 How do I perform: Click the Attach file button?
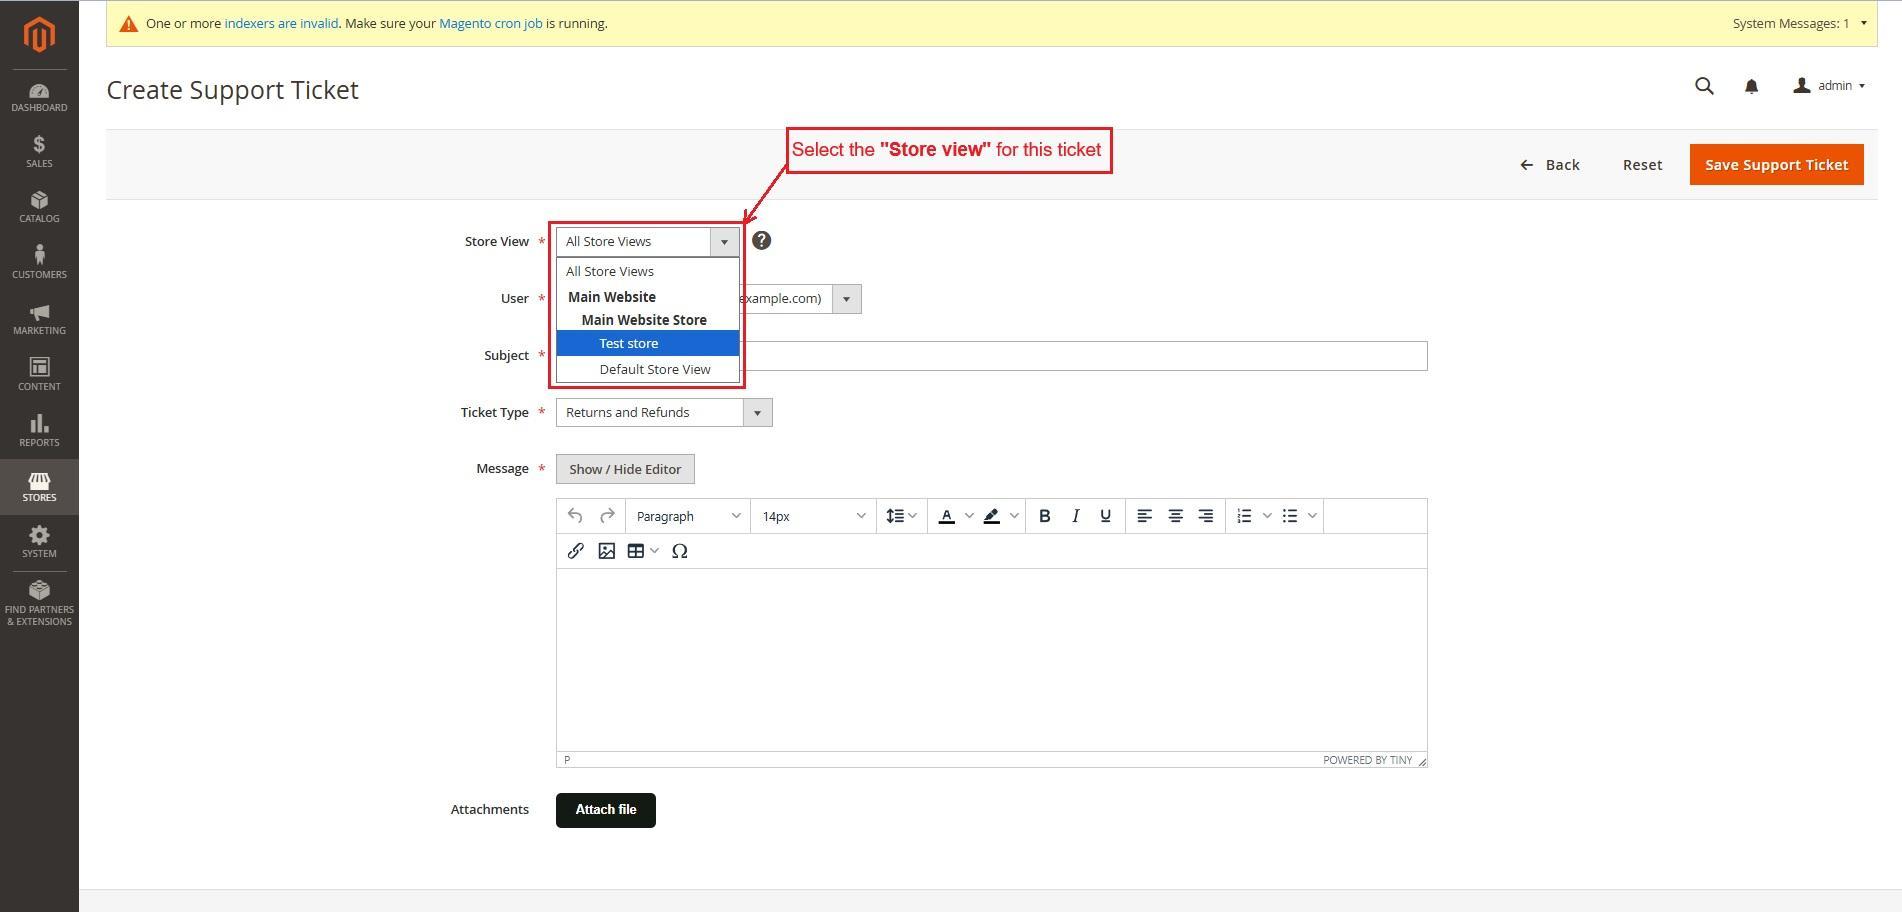tap(606, 810)
